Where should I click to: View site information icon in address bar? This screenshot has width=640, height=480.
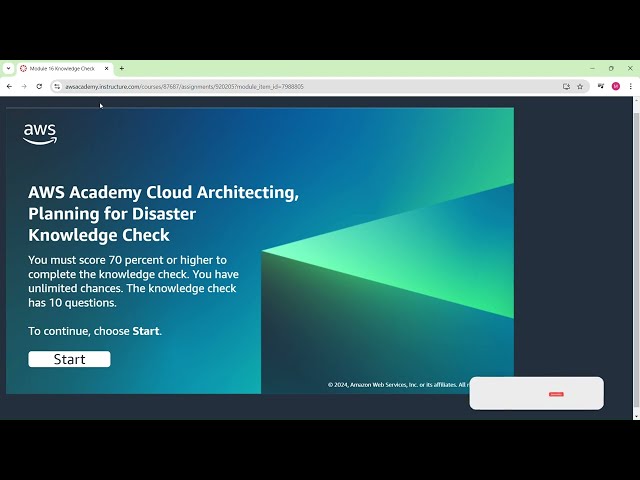[x=57, y=87]
